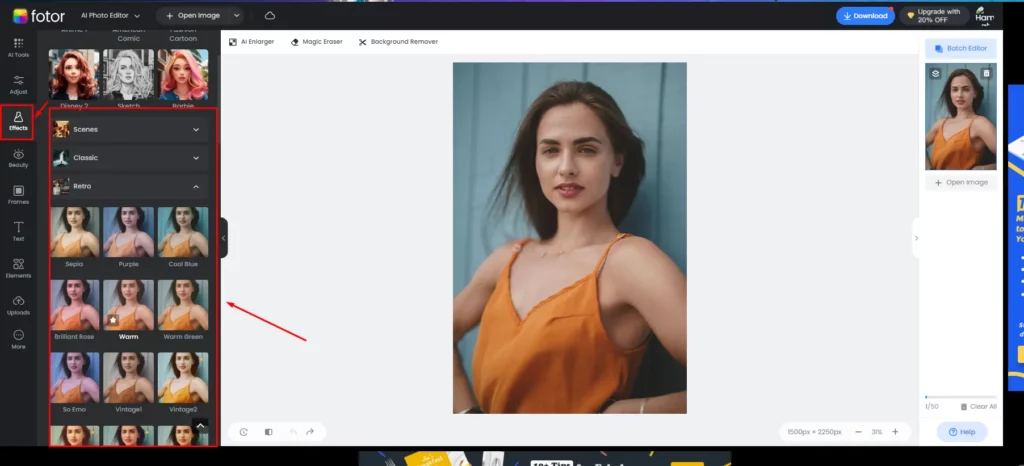The image size is (1024, 466).
Task: Open the Batch Editor
Action: [961, 48]
